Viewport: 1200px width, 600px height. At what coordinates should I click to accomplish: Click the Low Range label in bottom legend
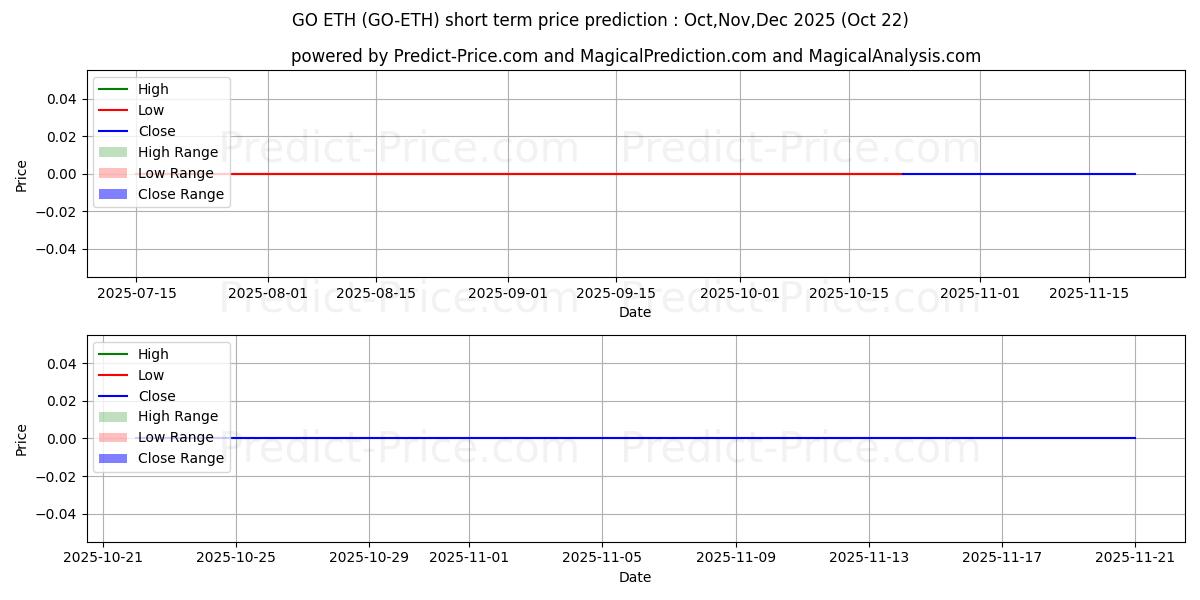click(x=175, y=437)
